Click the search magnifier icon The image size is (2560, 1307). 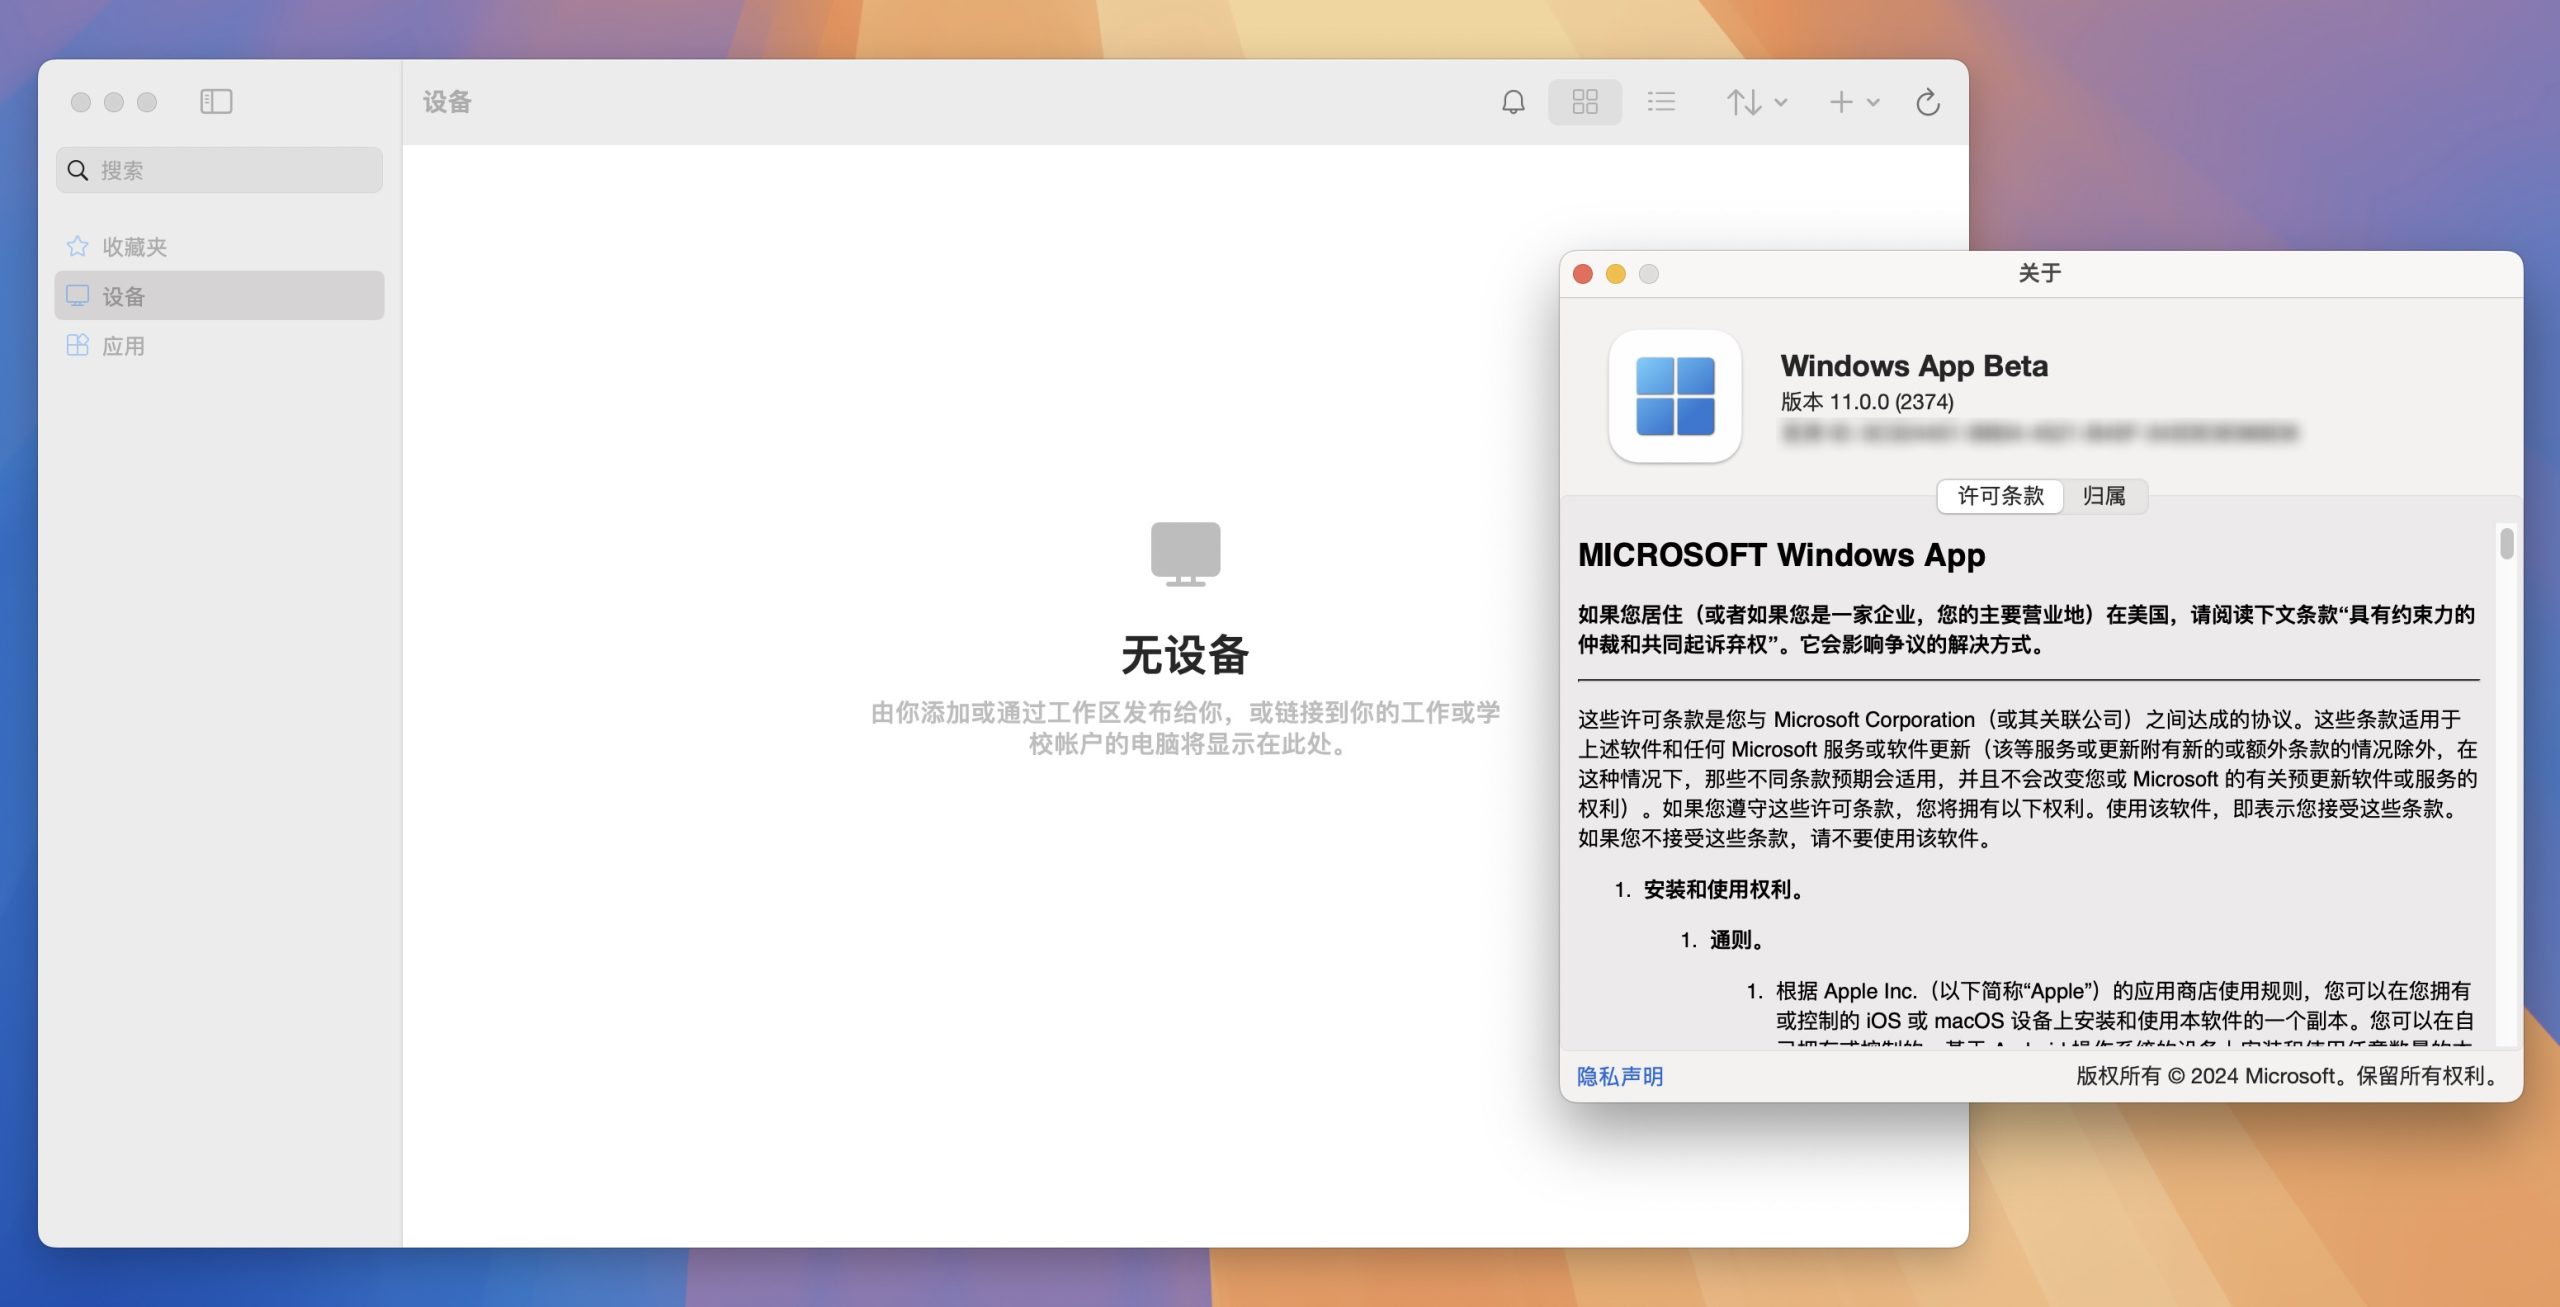[x=78, y=170]
